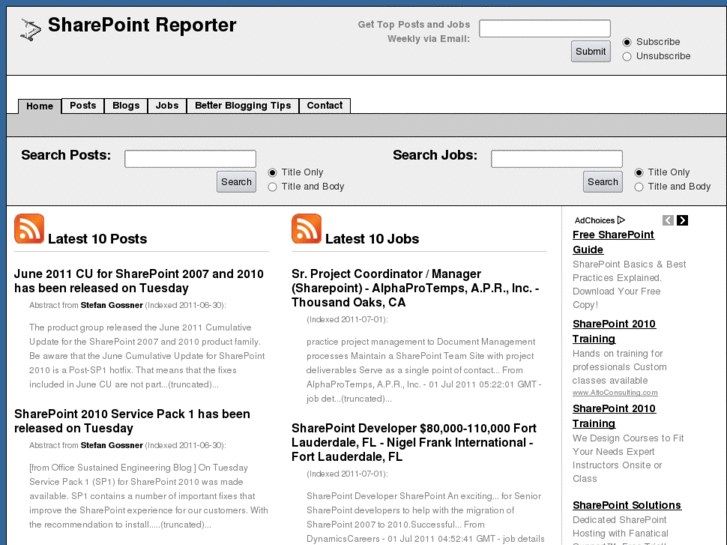
Task: Go to previous ad with left arrow
Action: click(x=668, y=220)
